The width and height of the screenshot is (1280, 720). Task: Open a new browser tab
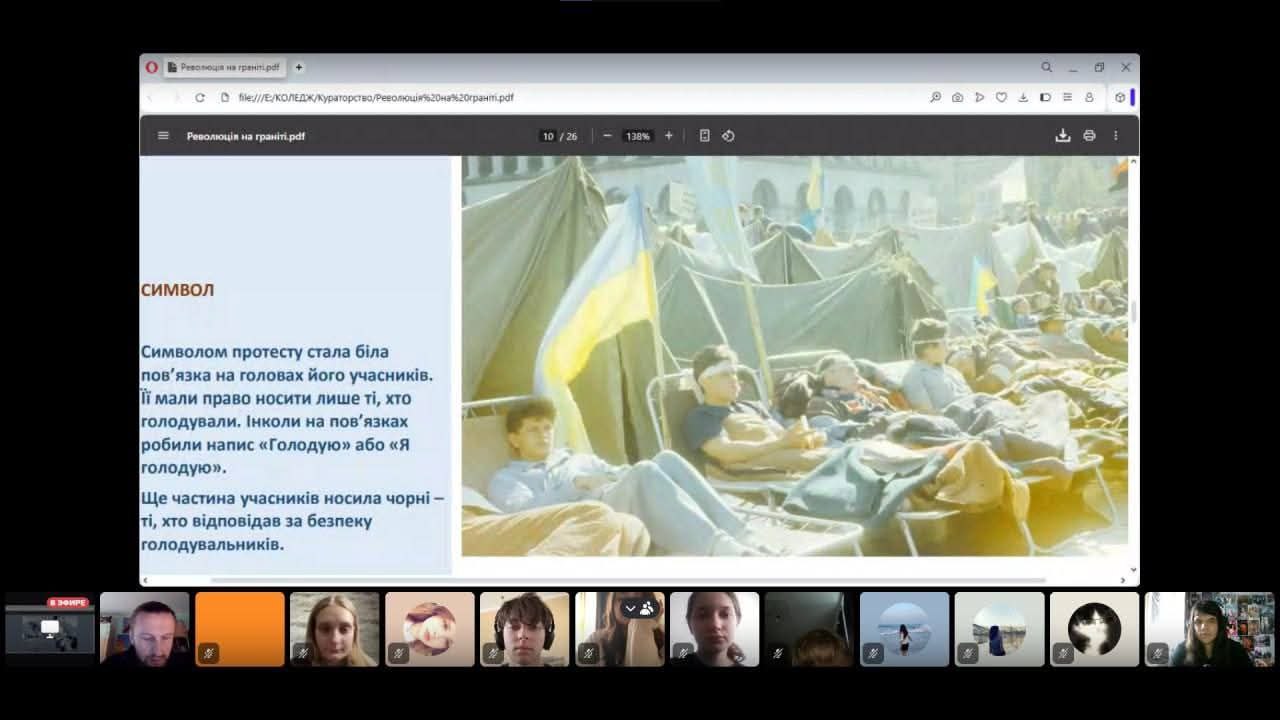point(299,67)
